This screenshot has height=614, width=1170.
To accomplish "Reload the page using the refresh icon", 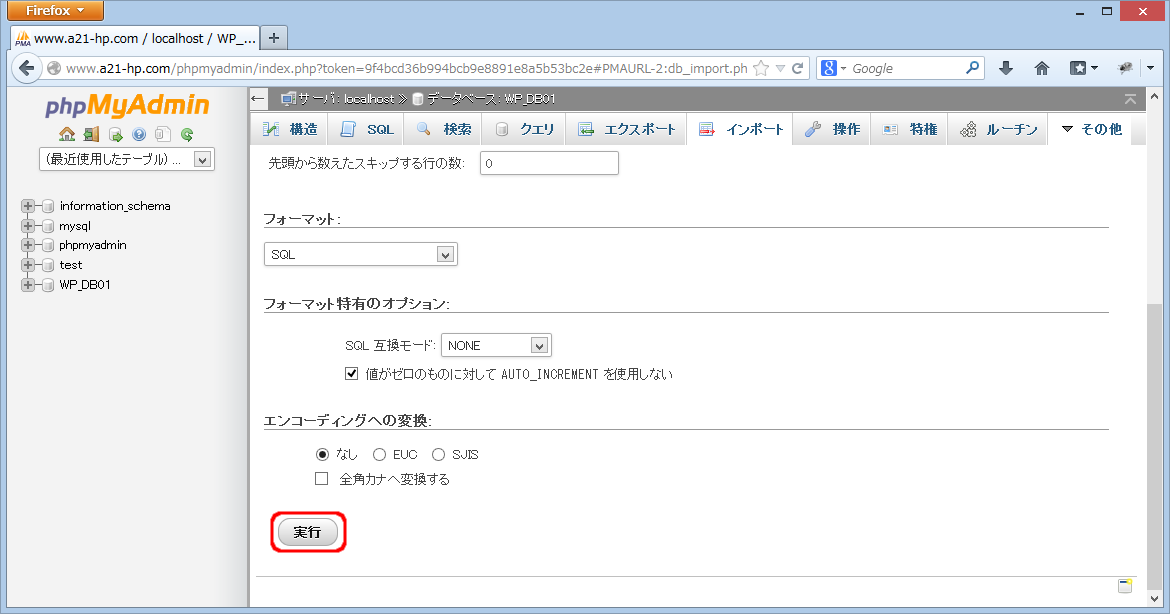I will point(797,69).
